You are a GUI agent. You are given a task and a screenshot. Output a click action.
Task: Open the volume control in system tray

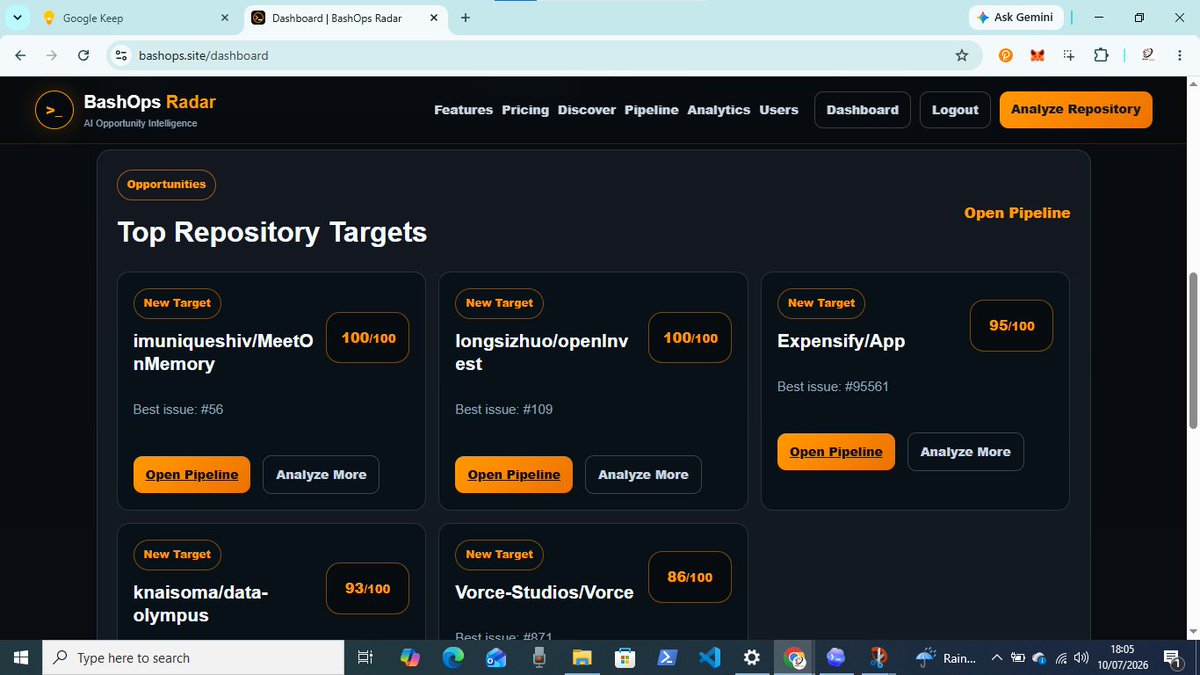1080,657
